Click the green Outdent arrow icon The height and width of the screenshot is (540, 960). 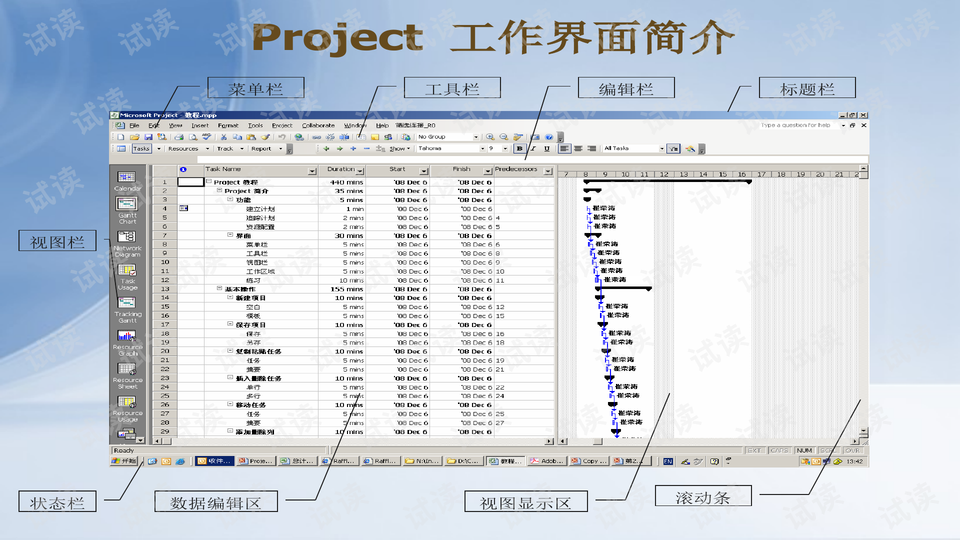click(326, 149)
